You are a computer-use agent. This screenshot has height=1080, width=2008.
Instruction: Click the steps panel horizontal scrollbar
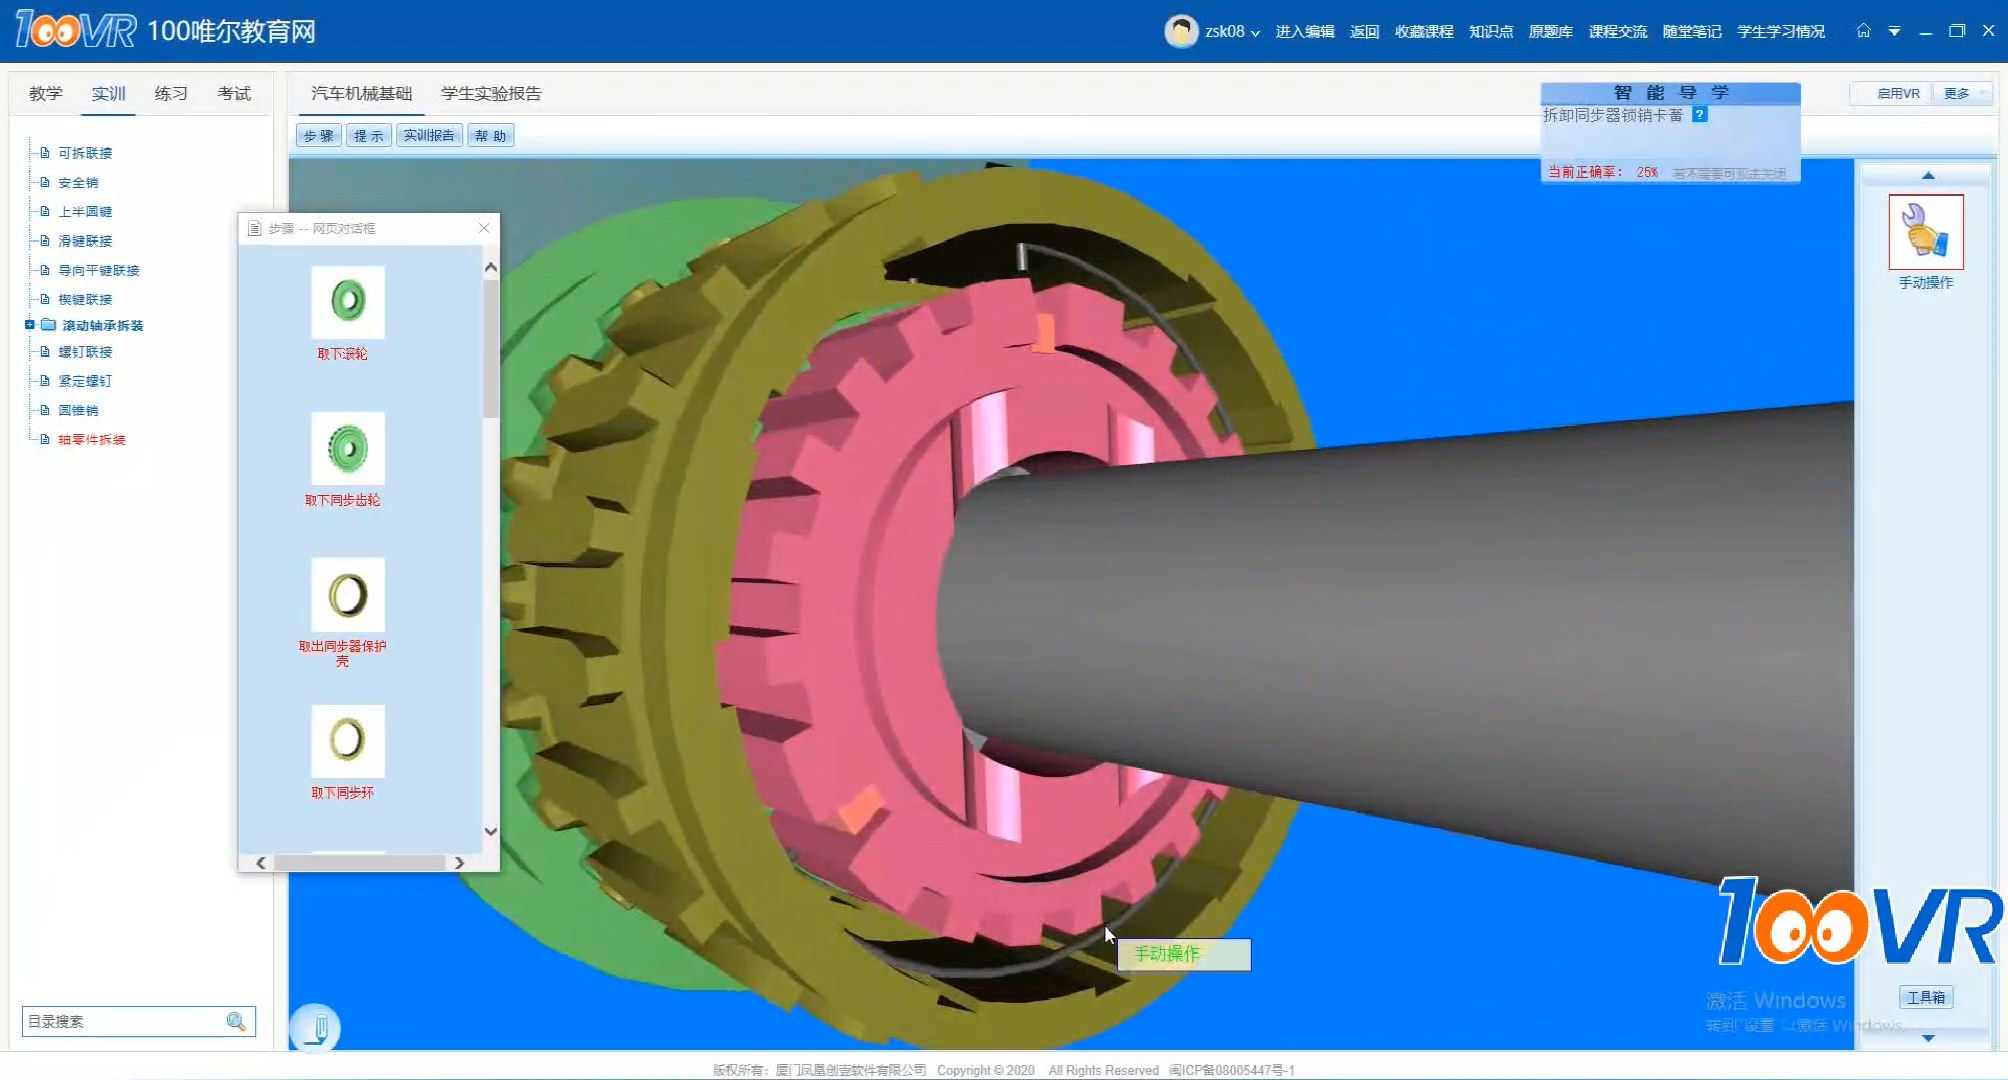pyautogui.click(x=360, y=862)
